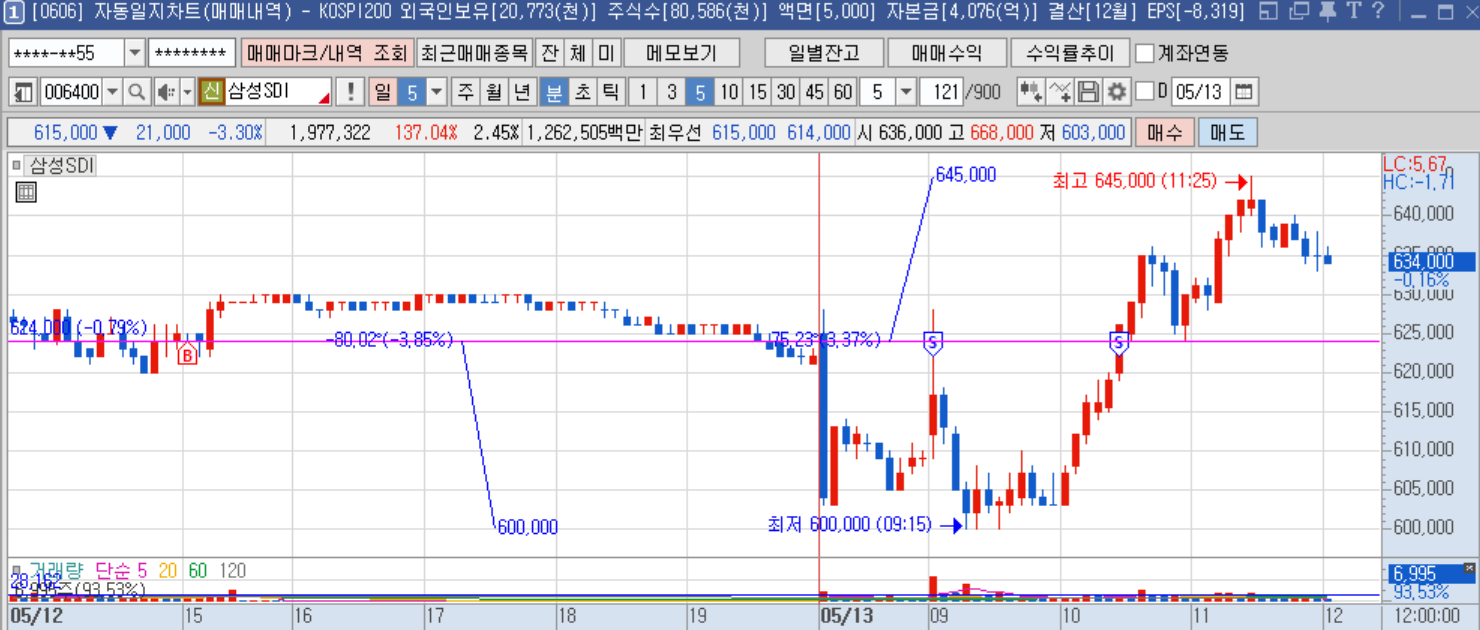Open chart settings gear icon
1480x630 pixels.
1117,93
